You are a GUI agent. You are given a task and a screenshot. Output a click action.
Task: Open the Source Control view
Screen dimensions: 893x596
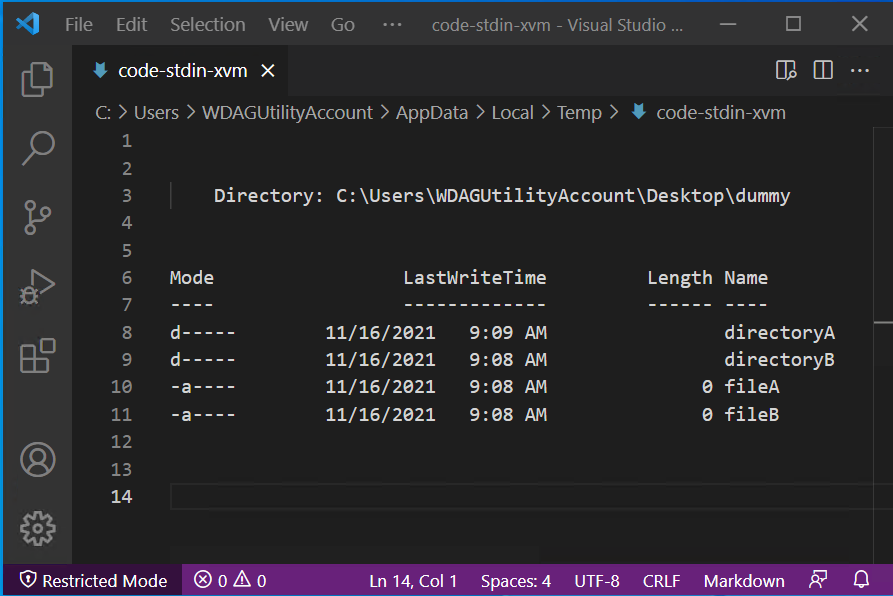click(x=37, y=218)
